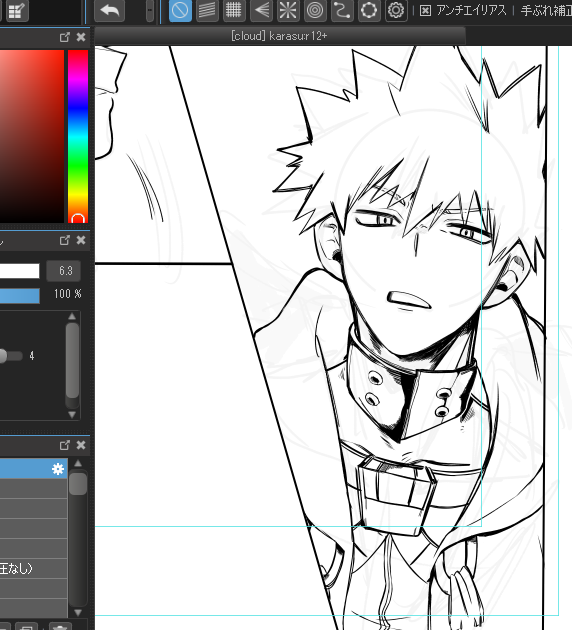
Task: Open the palette edit icon in top toolbar
Action: click(x=16, y=11)
